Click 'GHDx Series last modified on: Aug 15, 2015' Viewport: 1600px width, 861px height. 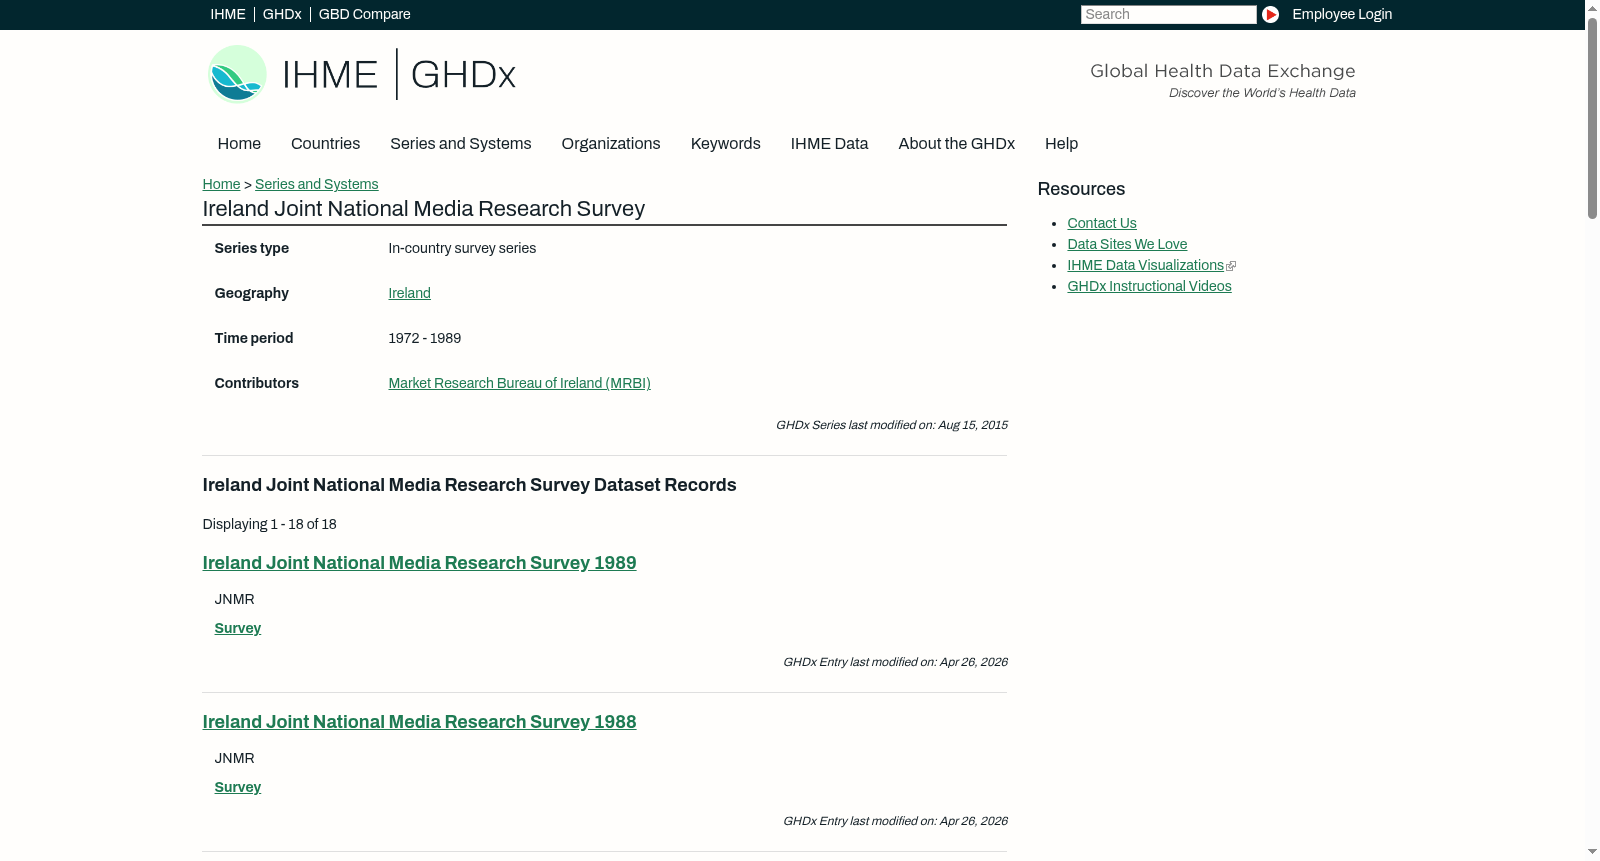click(x=891, y=425)
